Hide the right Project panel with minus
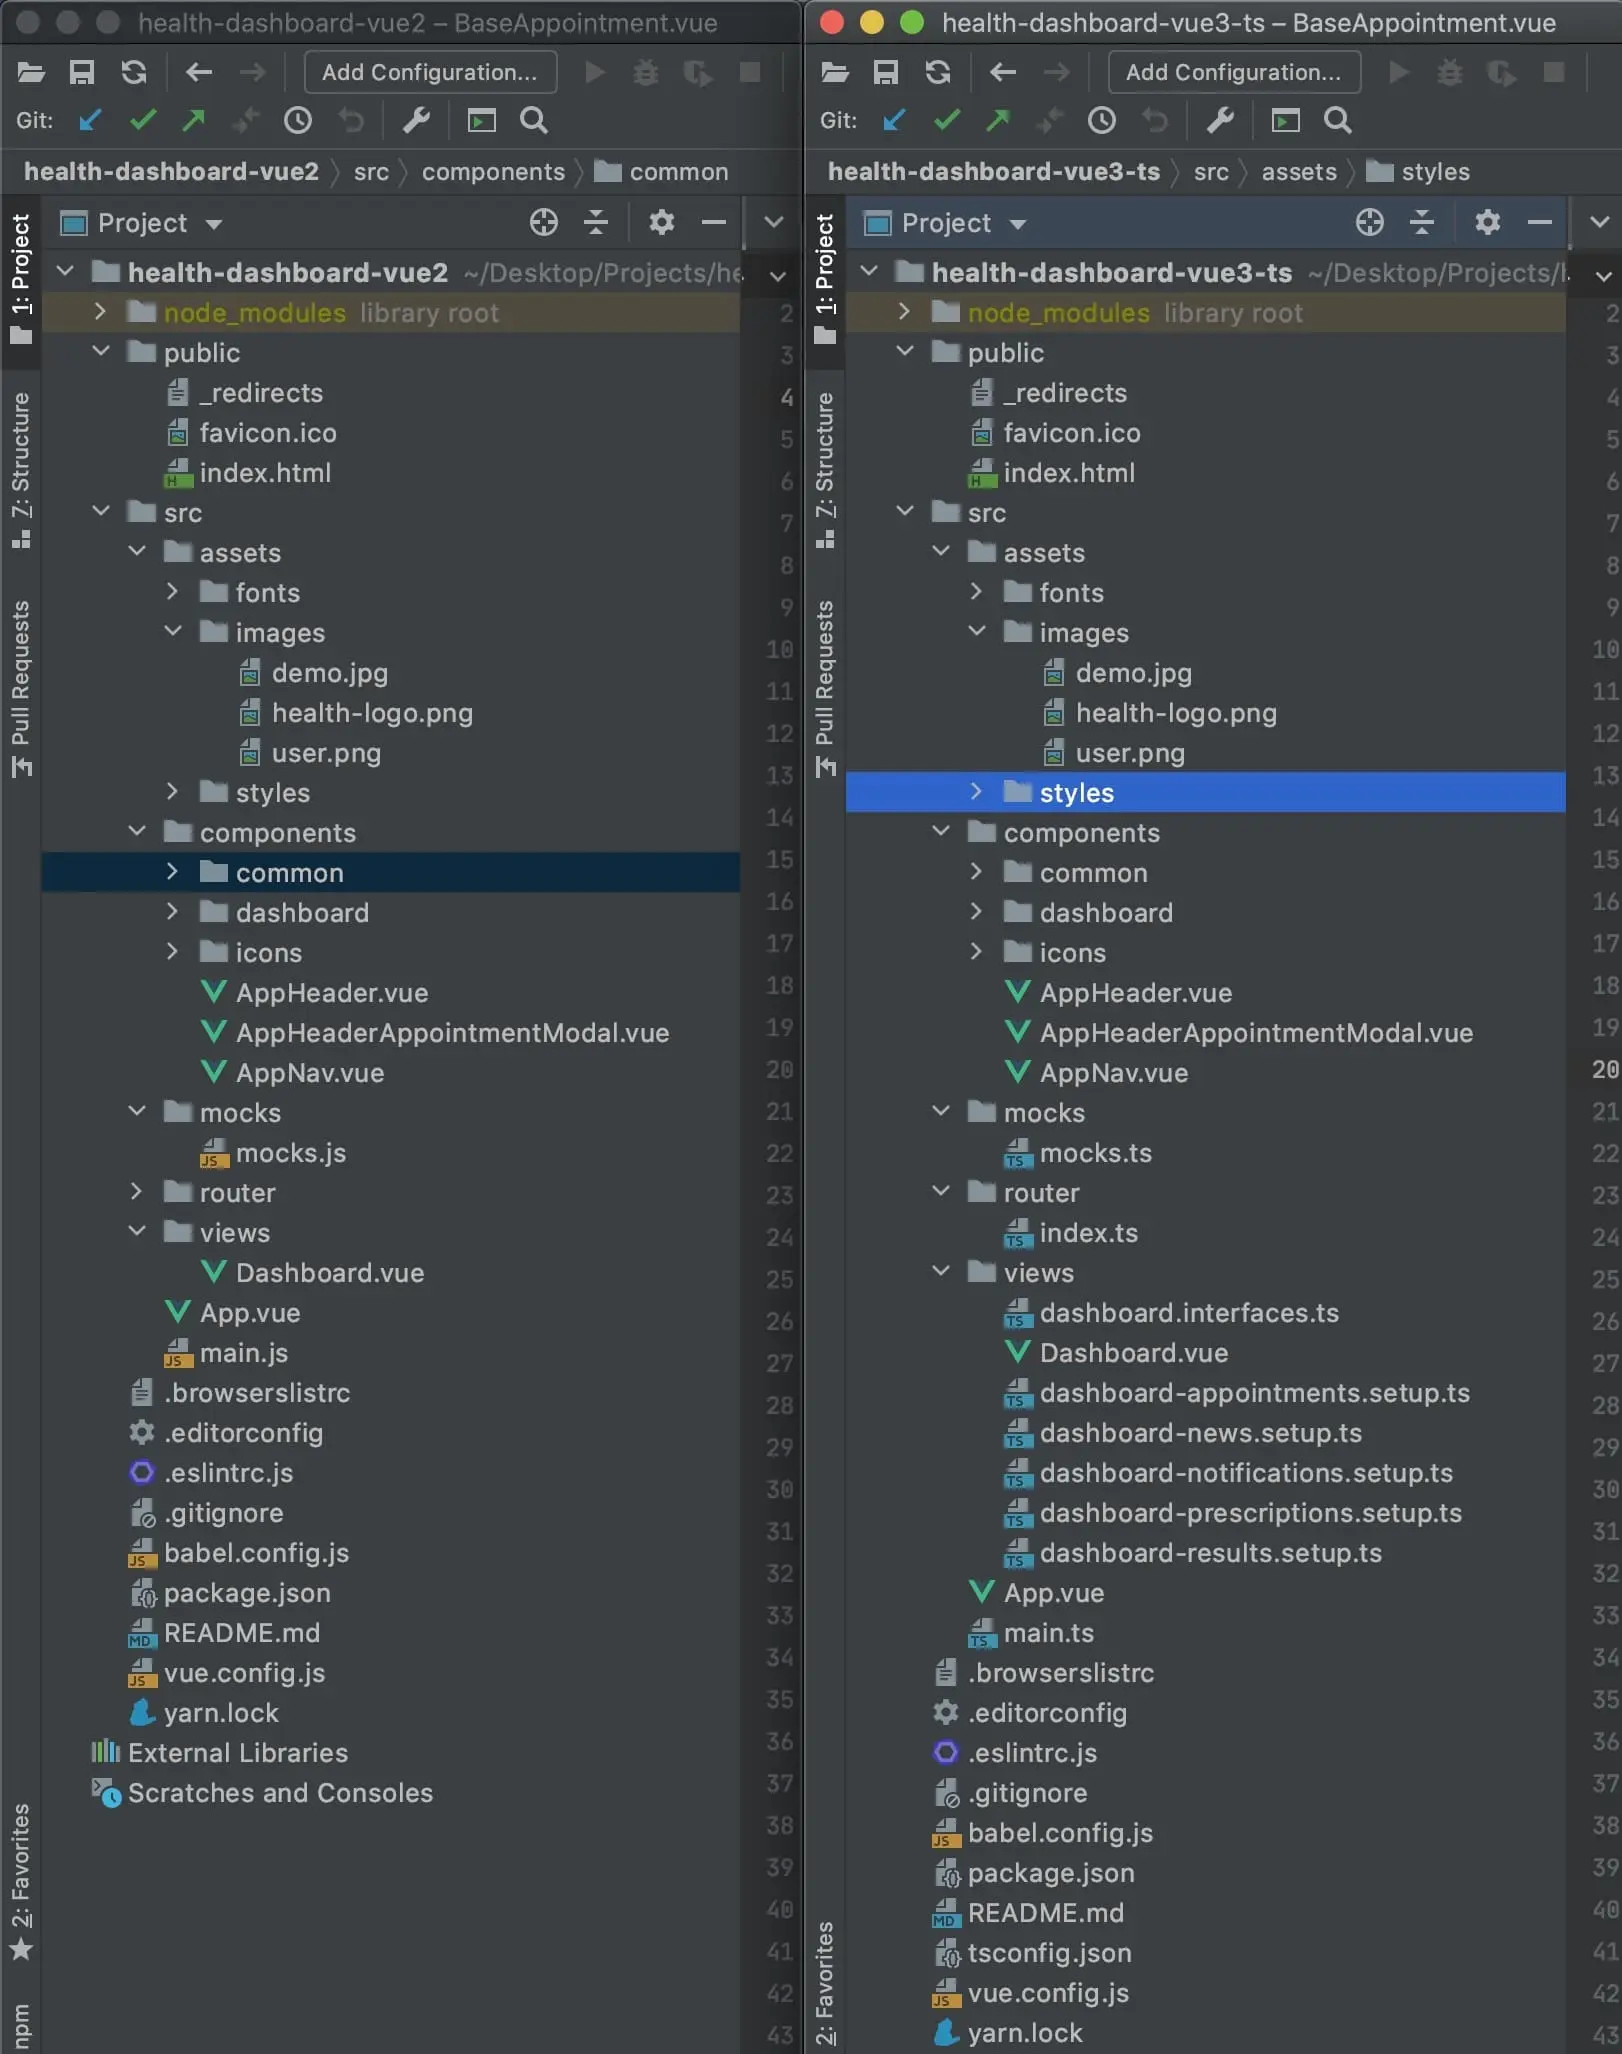The image size is (1622, 2054). click(1539, 222)
